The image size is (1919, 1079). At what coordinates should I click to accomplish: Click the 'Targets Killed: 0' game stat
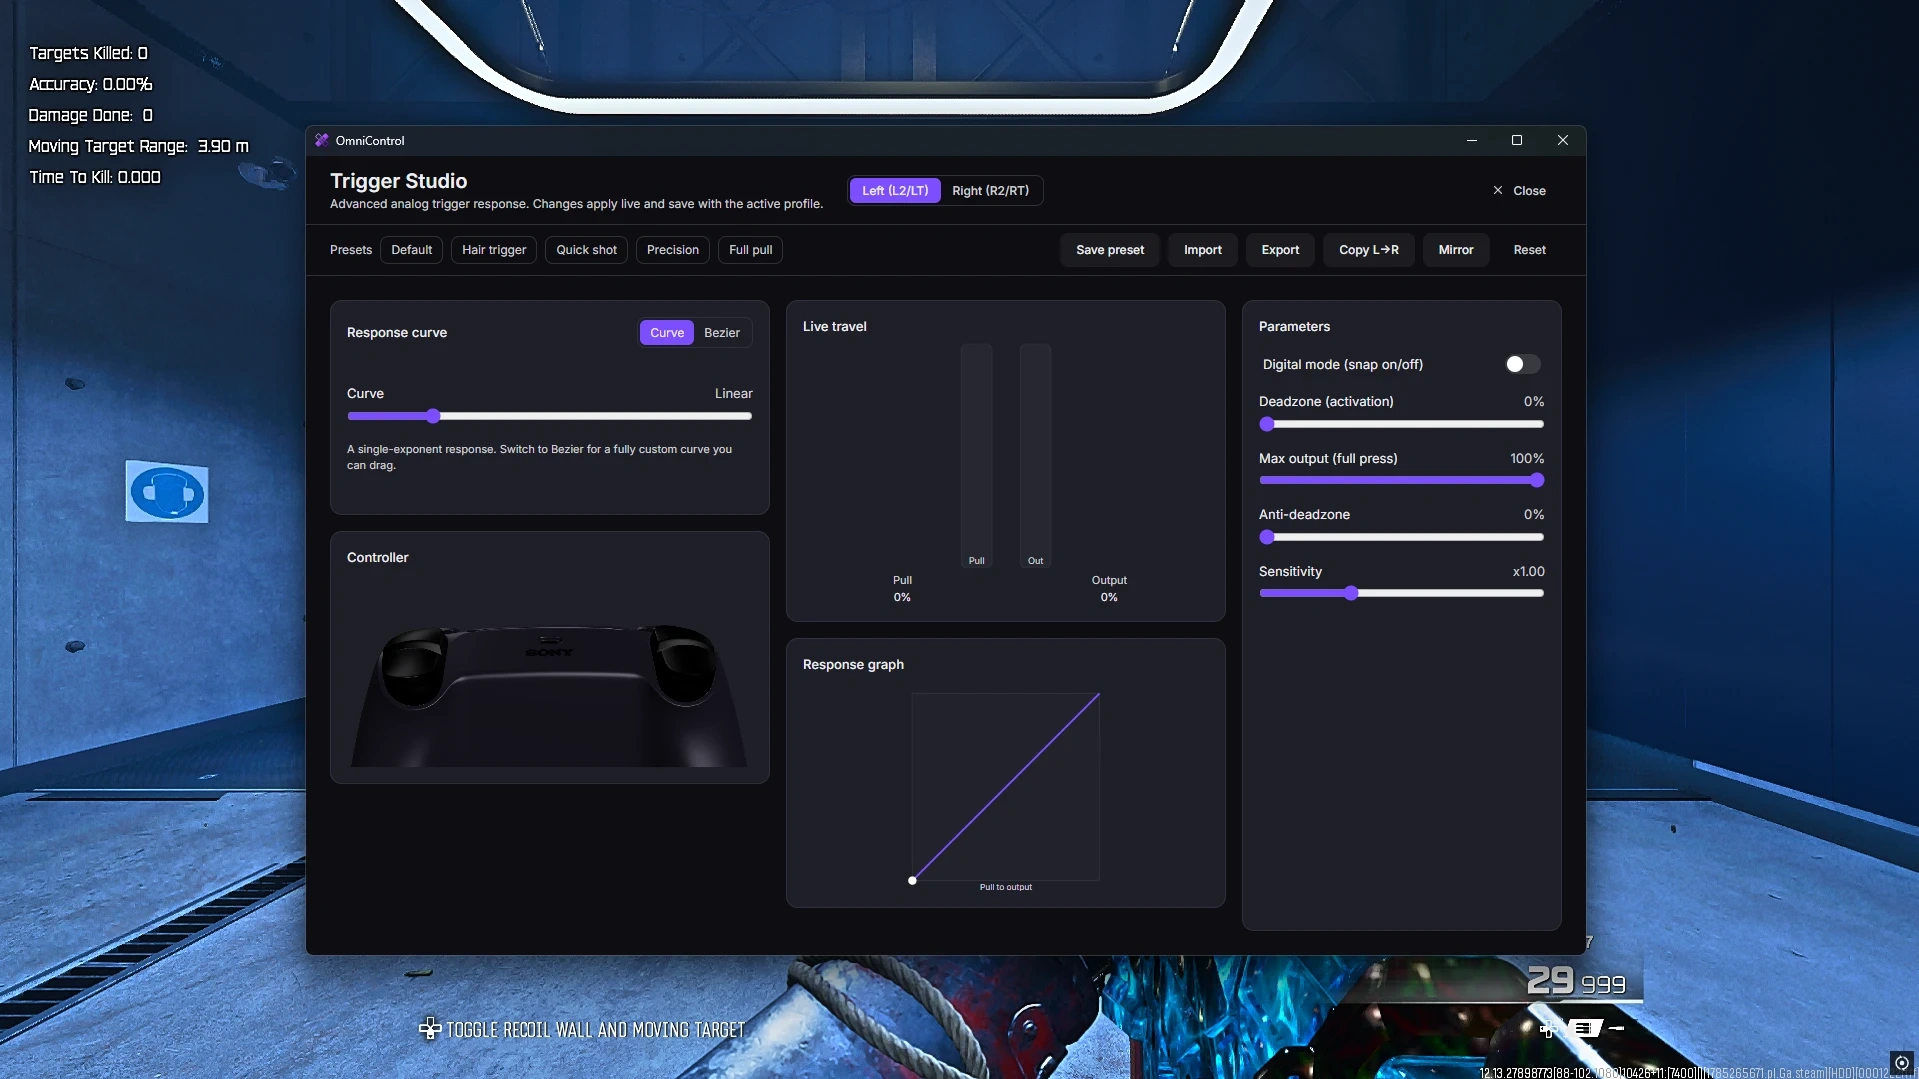[x=88, y=53]
